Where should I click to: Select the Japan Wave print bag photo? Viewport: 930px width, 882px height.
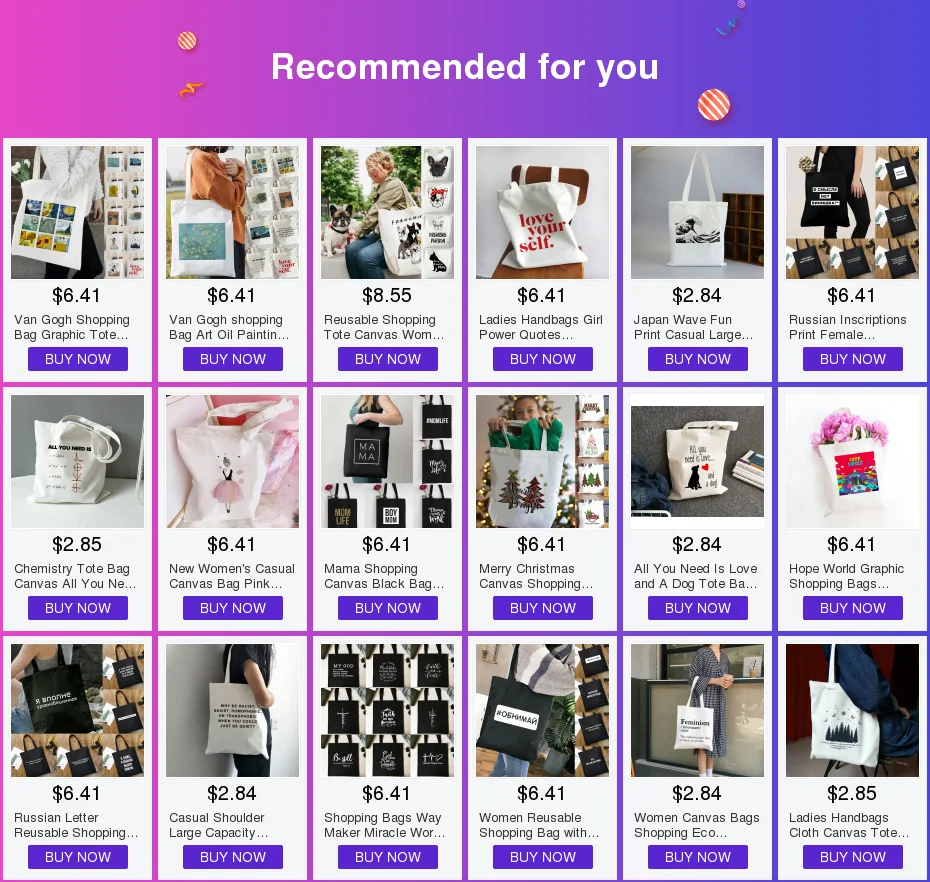tap(698, 212)
